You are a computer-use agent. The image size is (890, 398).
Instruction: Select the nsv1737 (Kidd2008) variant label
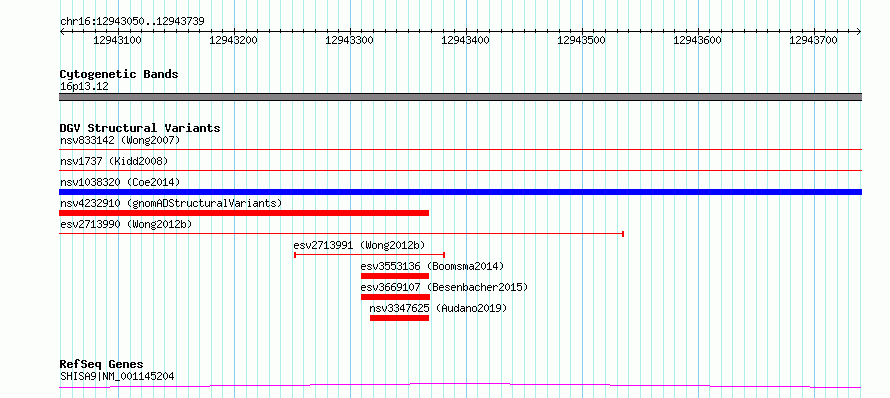114,161
